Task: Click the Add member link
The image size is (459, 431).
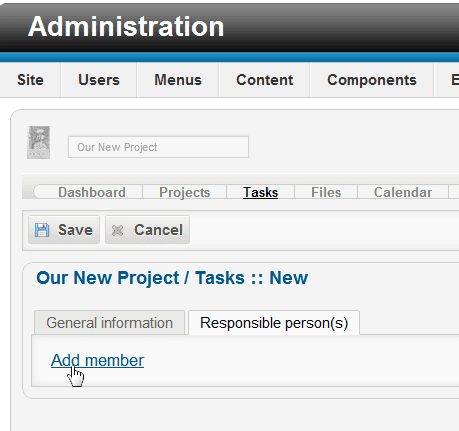Action: 98,360
